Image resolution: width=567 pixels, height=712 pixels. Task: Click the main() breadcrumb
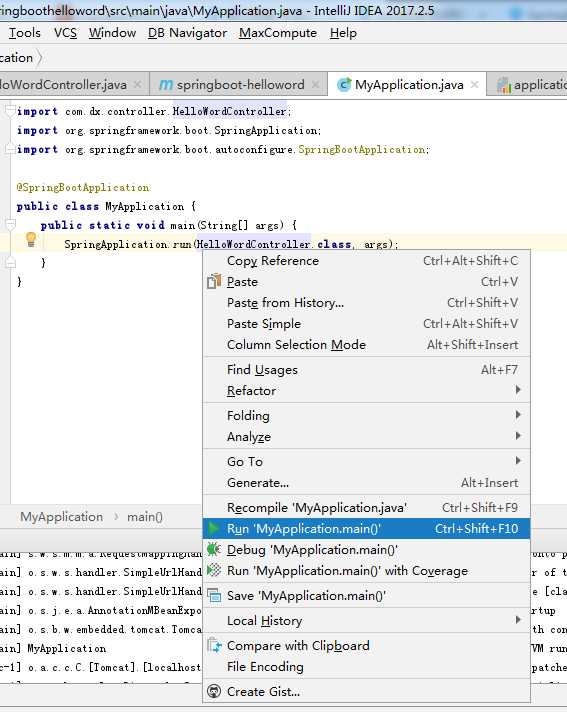coord(144,517)
